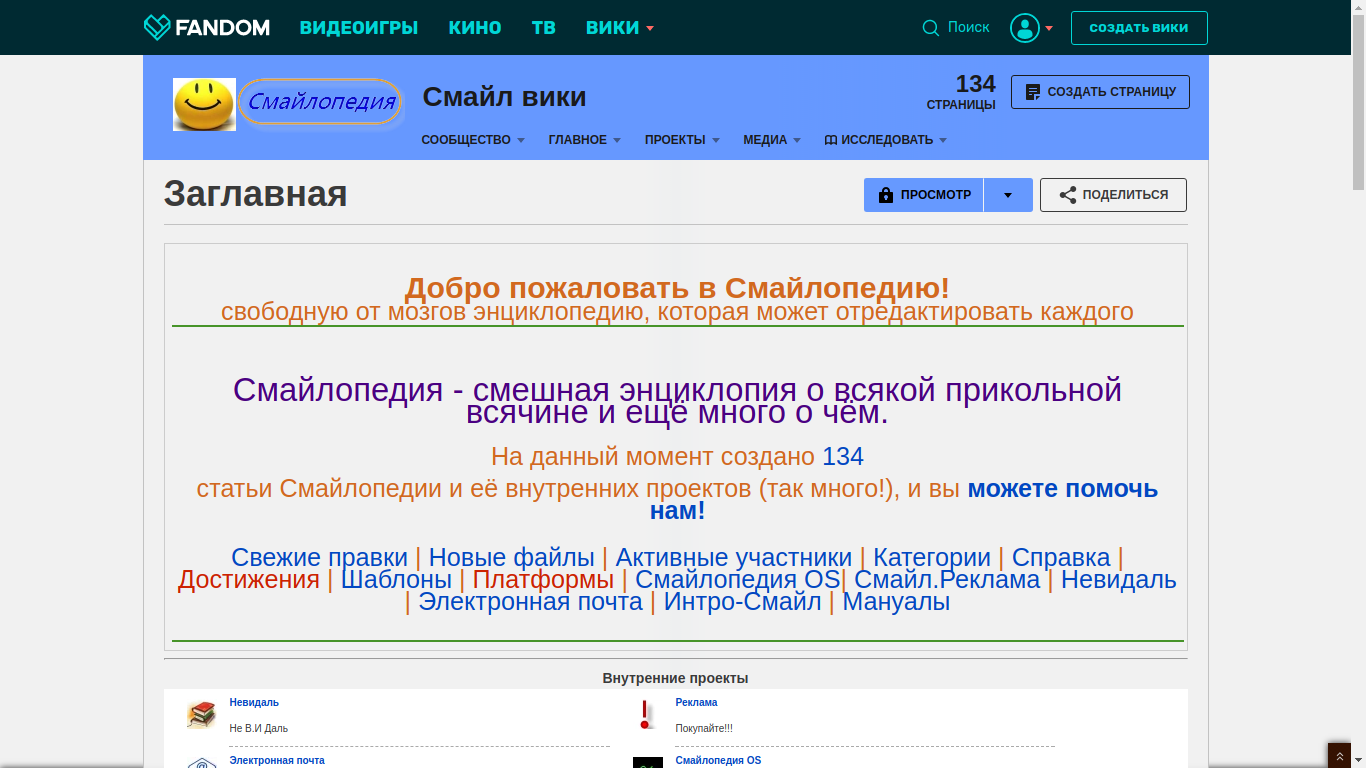Image resolution: width=1366 pixels, height=768 pixels.
Task: Click the 134 article count link
Action: (843, 457)
